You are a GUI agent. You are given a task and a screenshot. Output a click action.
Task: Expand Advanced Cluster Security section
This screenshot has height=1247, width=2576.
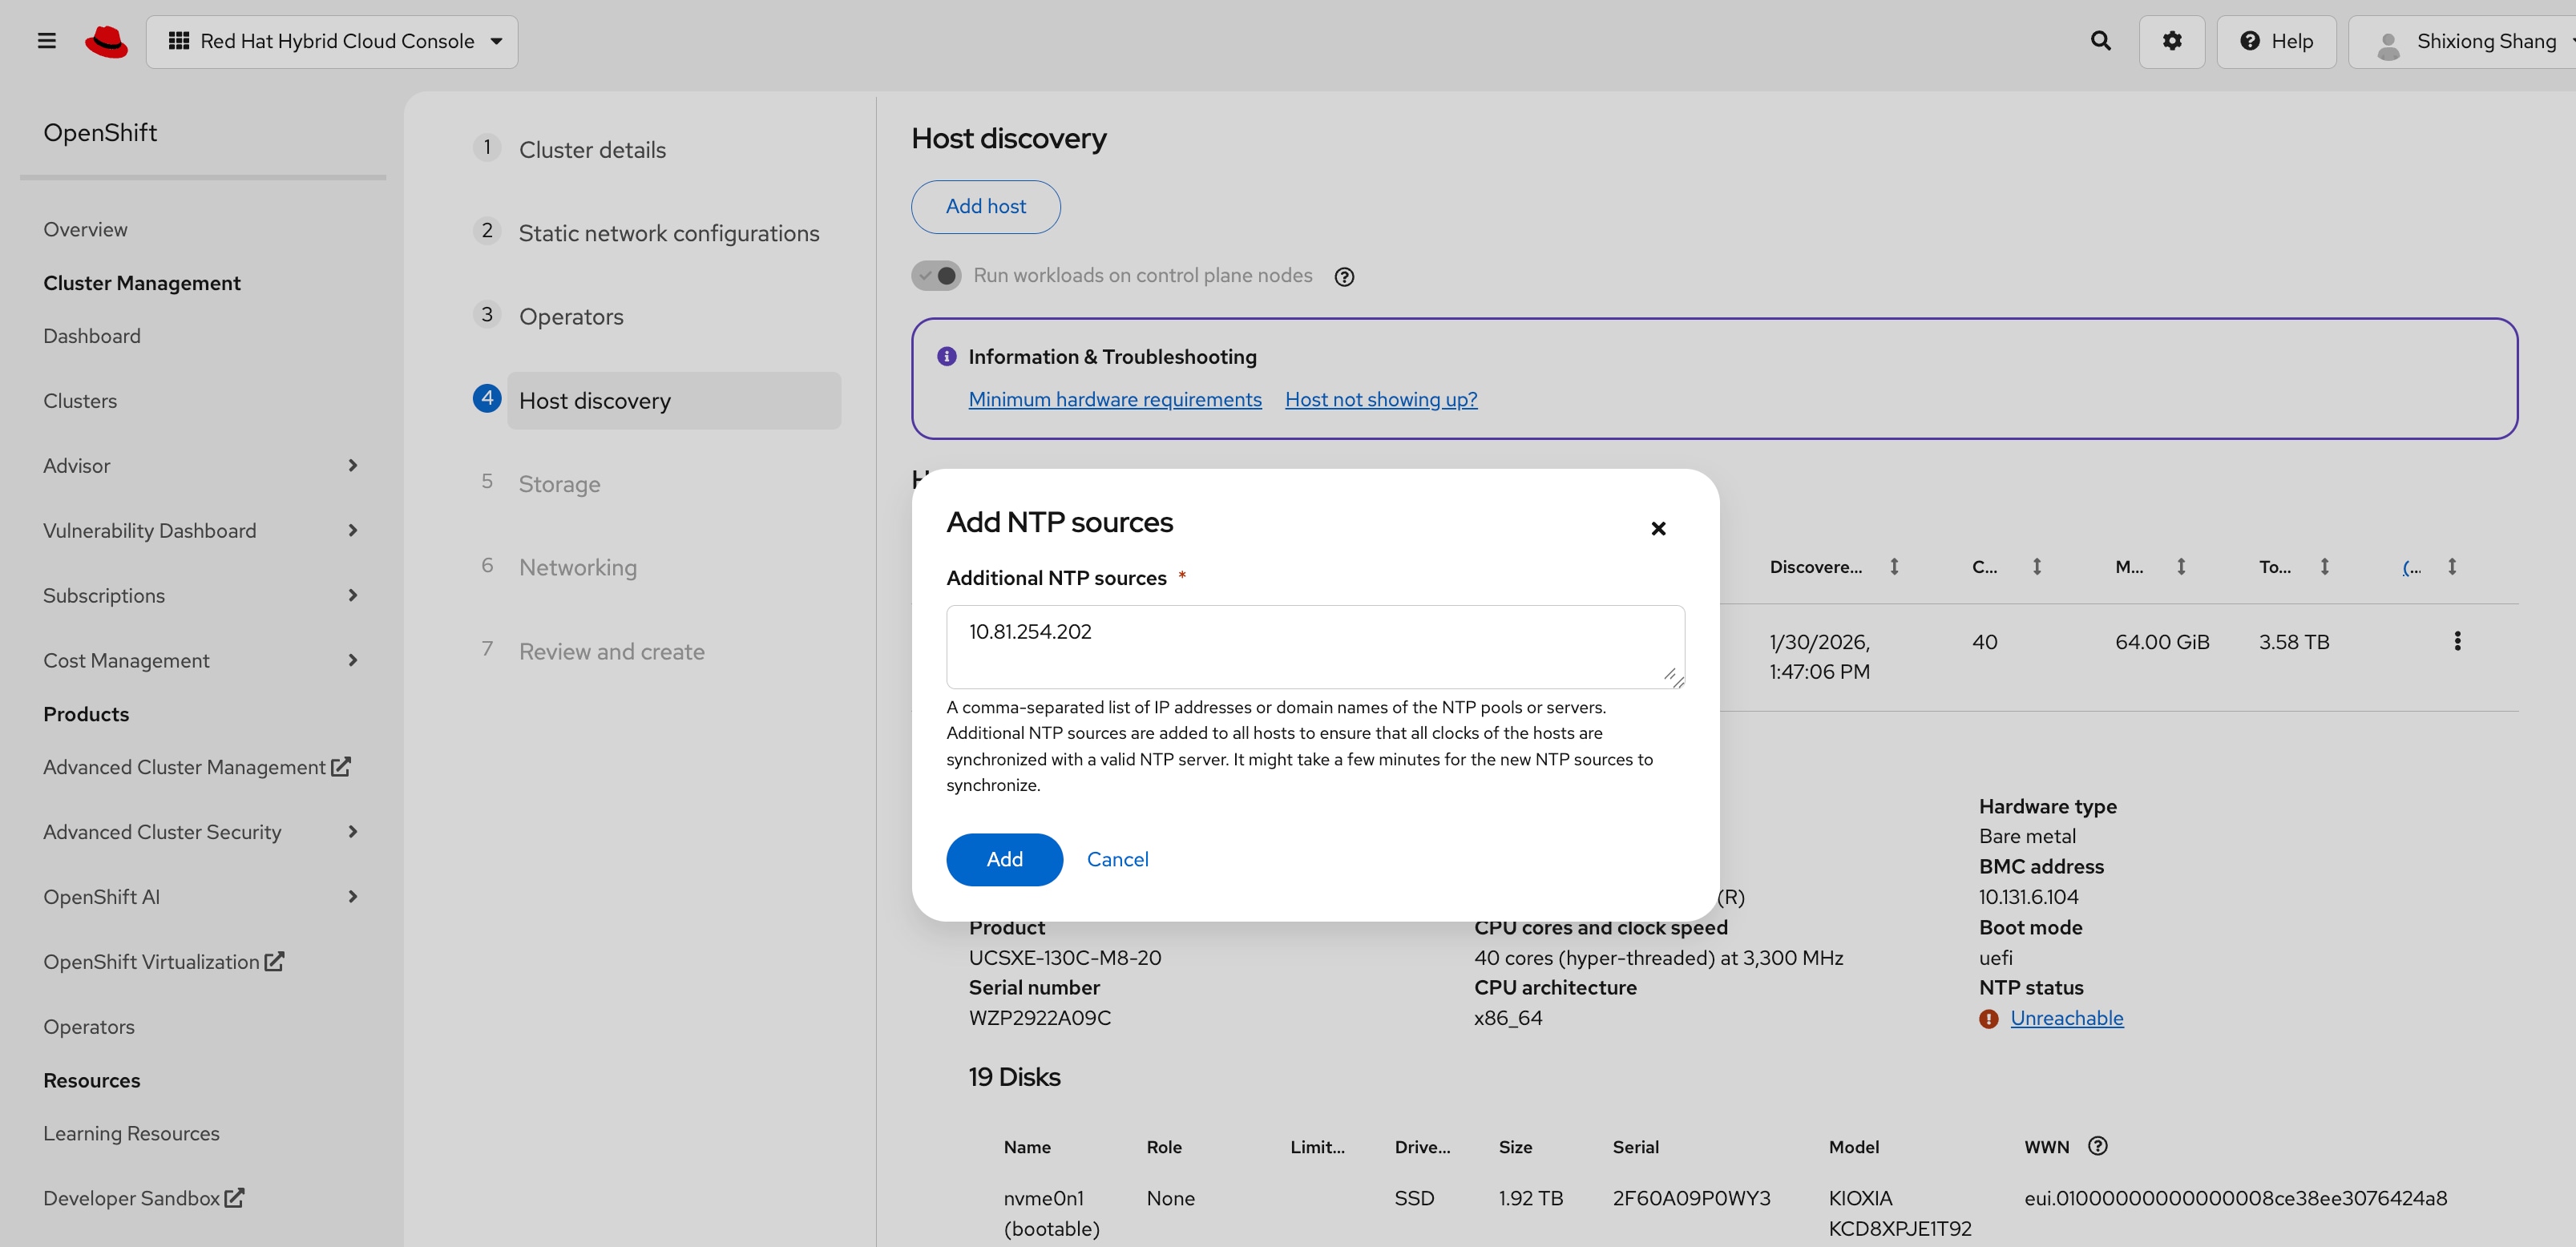click(200, 832)
